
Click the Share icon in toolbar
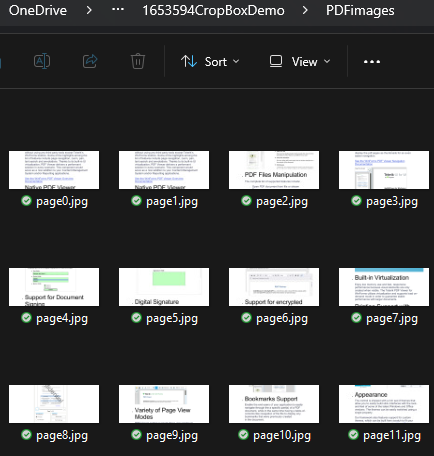point(90,61)
